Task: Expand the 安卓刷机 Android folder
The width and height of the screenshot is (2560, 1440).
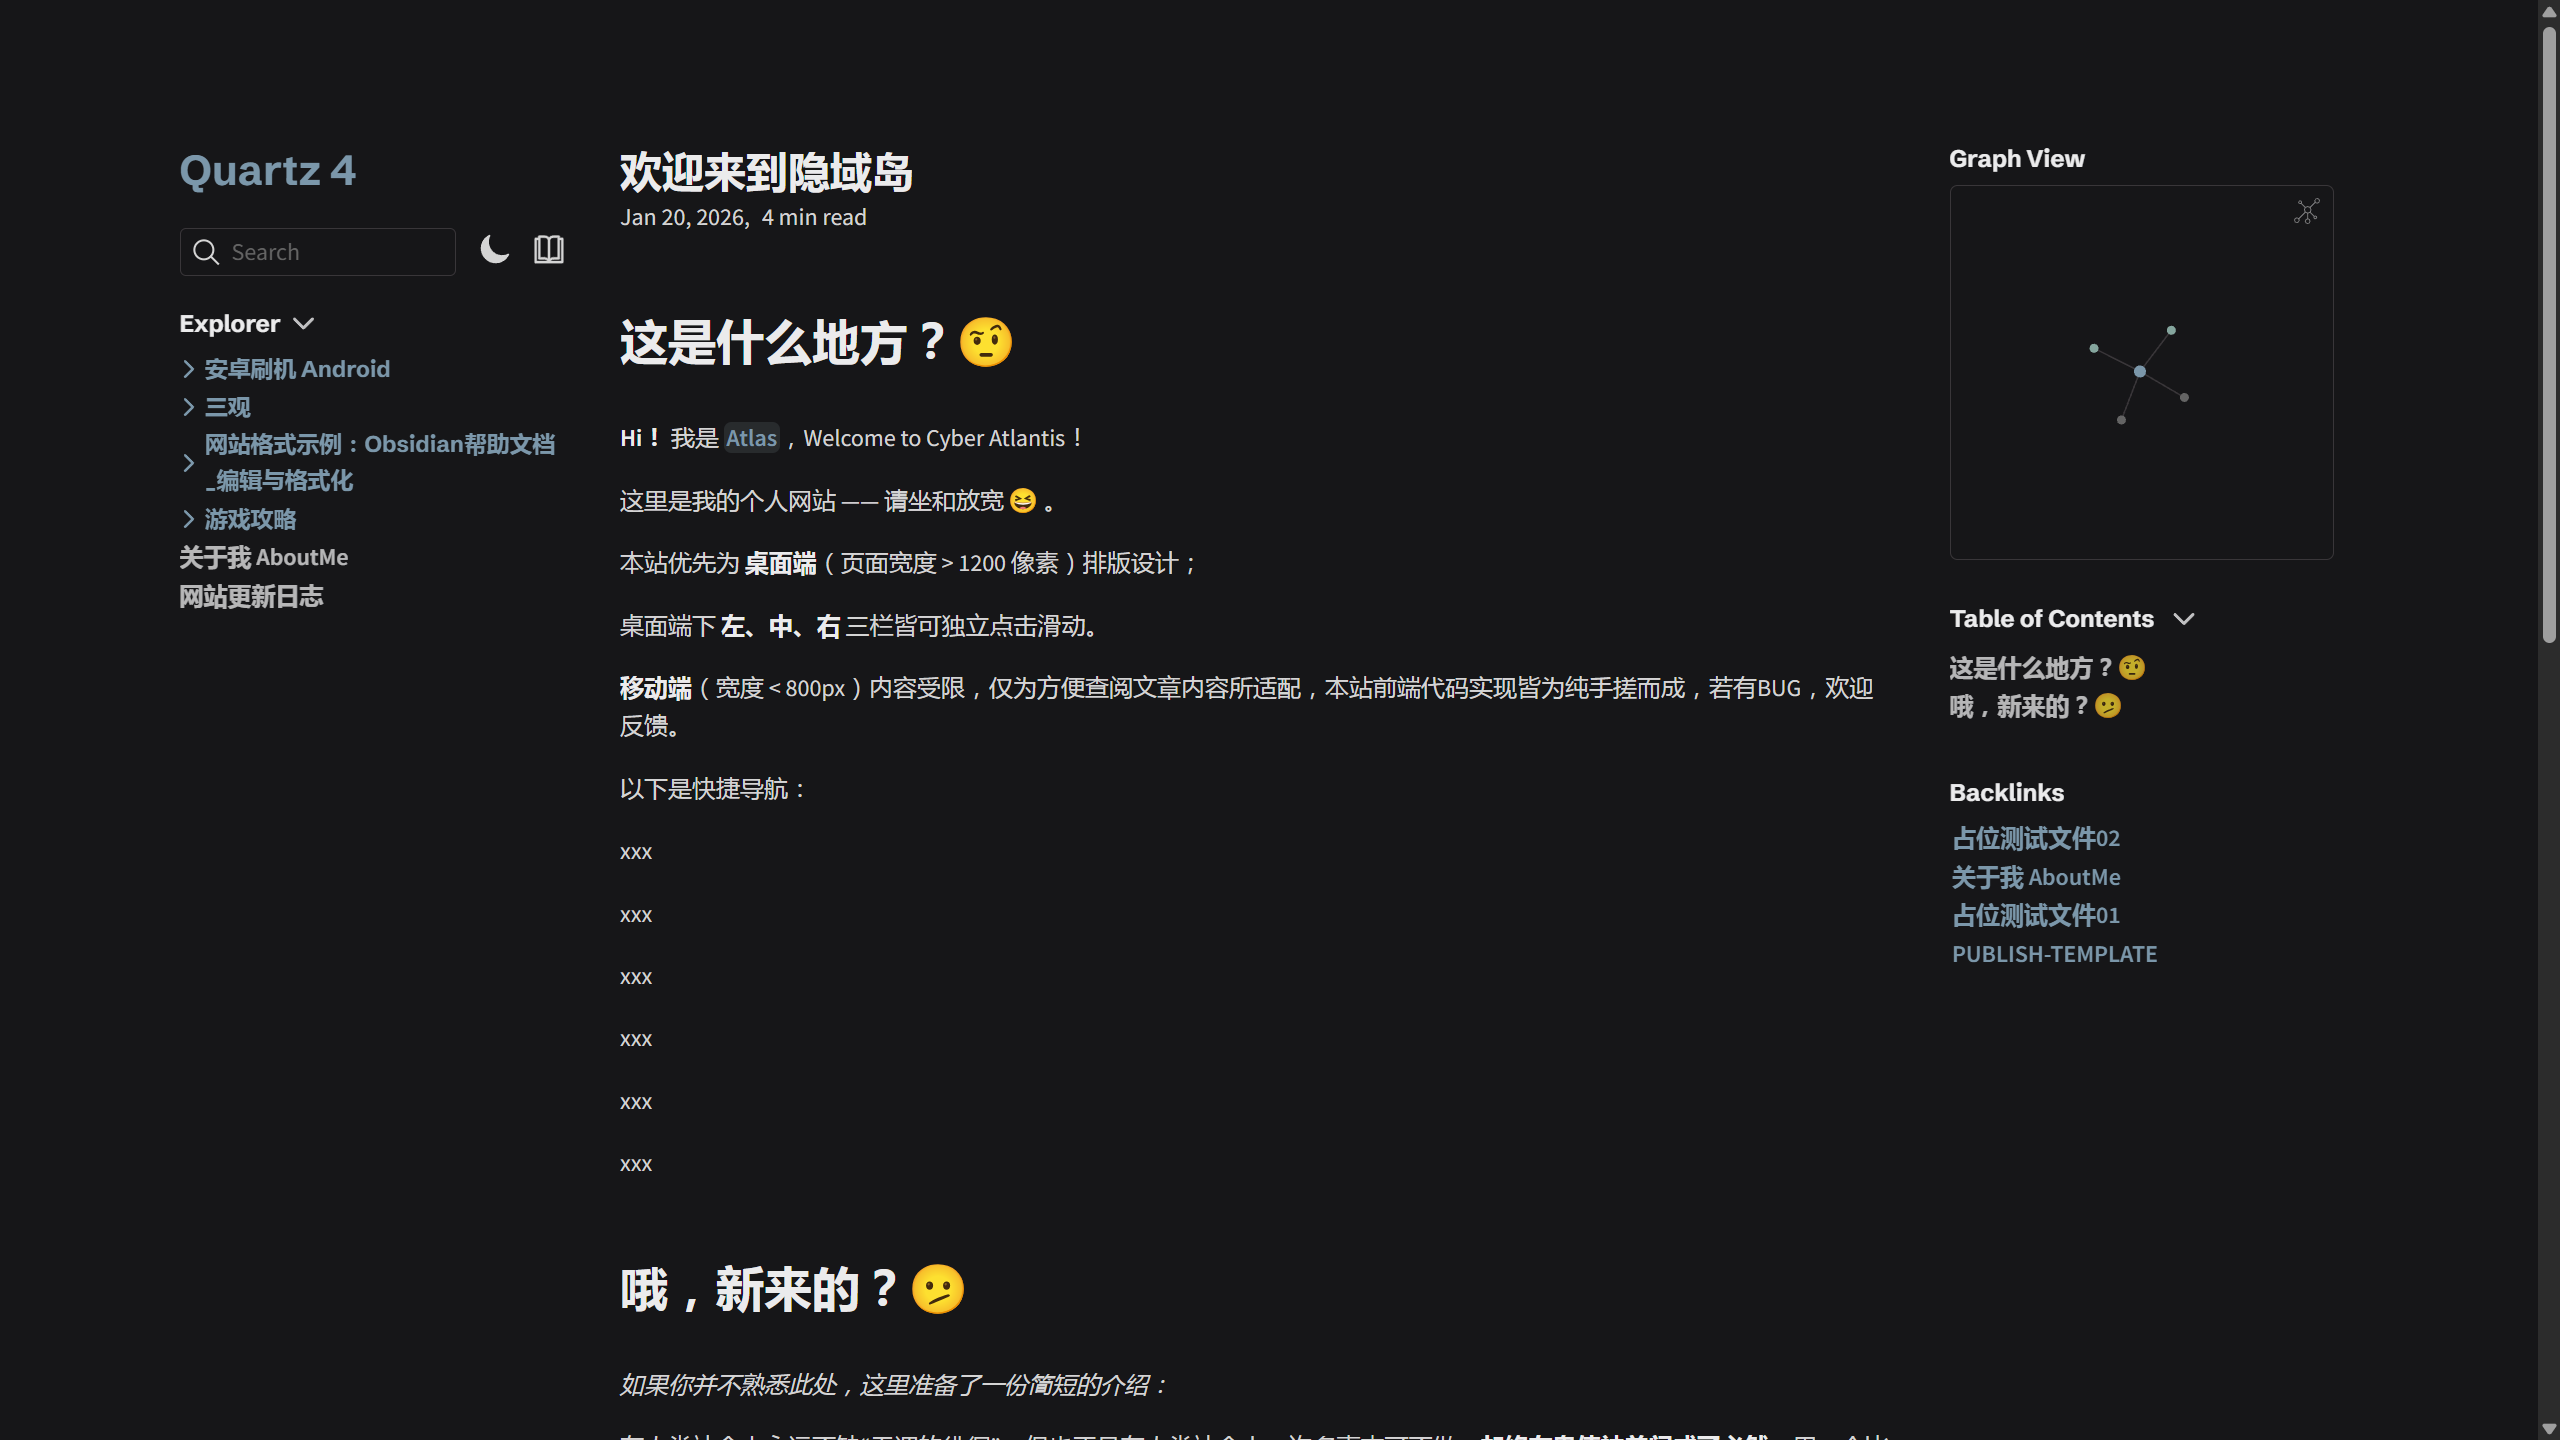Action: click(188, 369)
